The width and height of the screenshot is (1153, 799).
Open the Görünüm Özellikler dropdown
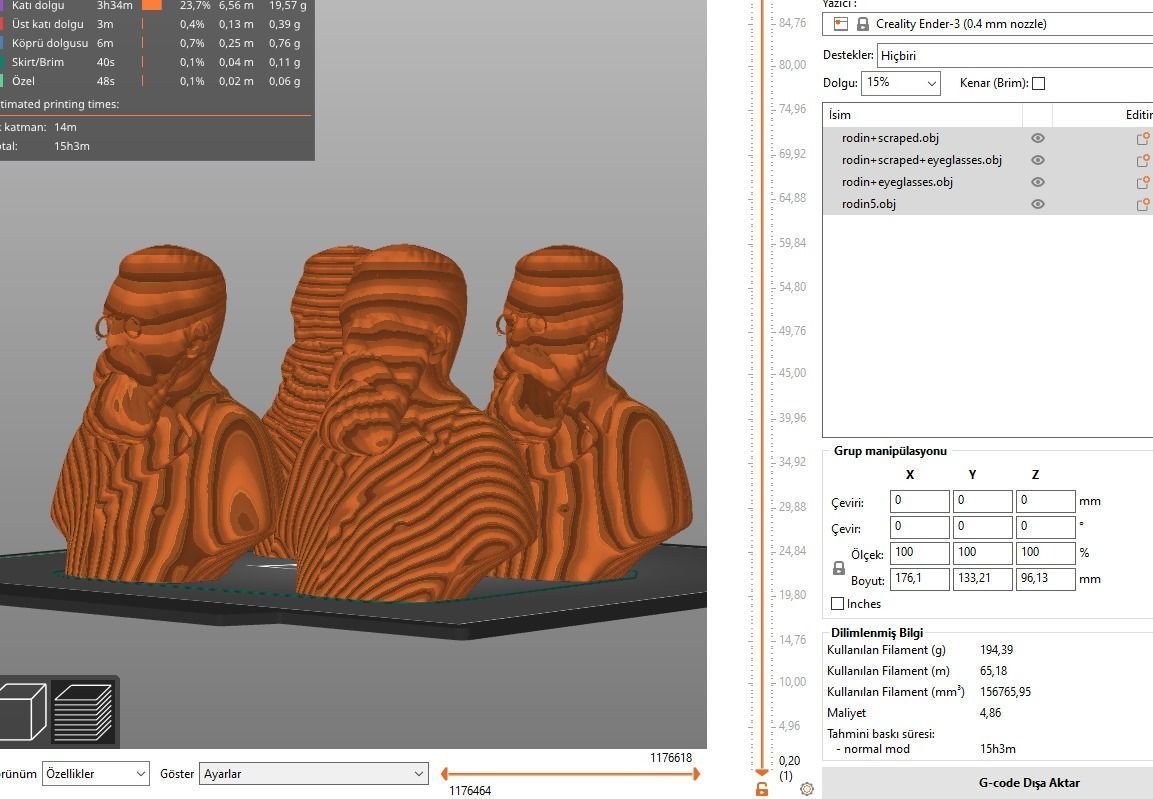click(95, 773)
